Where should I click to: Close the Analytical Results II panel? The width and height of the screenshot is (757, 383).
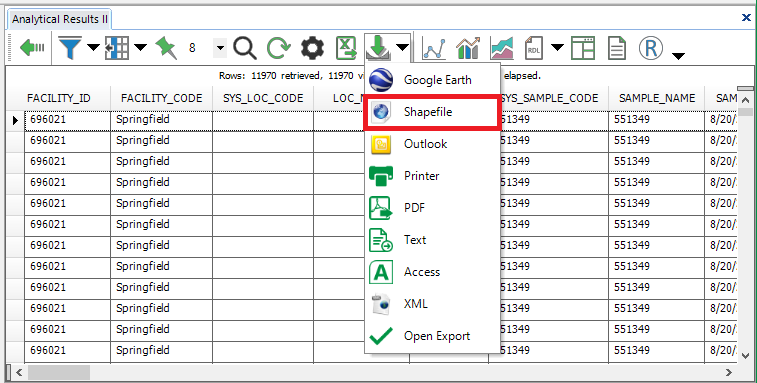pyautogui.click(x=746, y=18)
